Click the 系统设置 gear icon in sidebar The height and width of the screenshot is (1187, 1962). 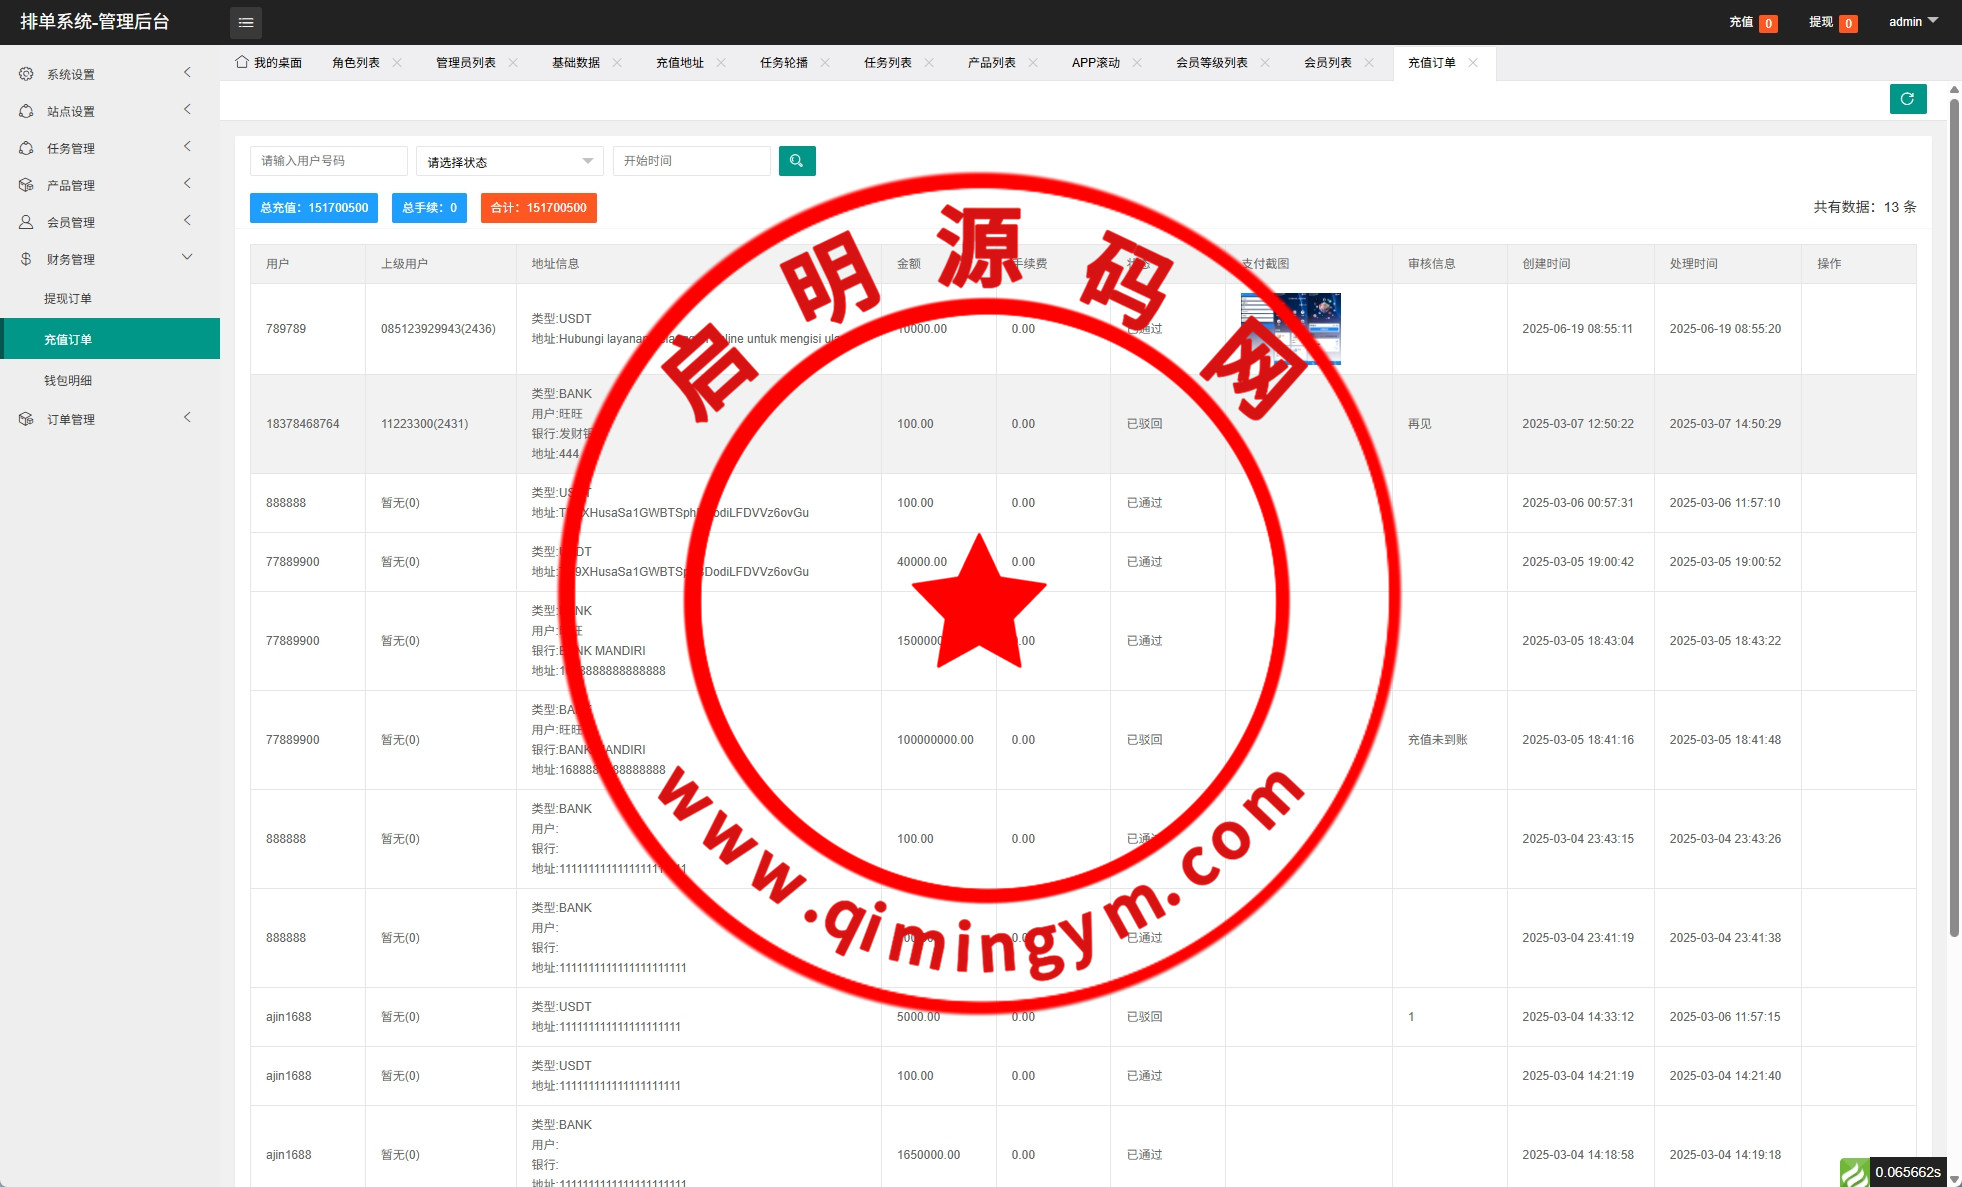point(26,74)
